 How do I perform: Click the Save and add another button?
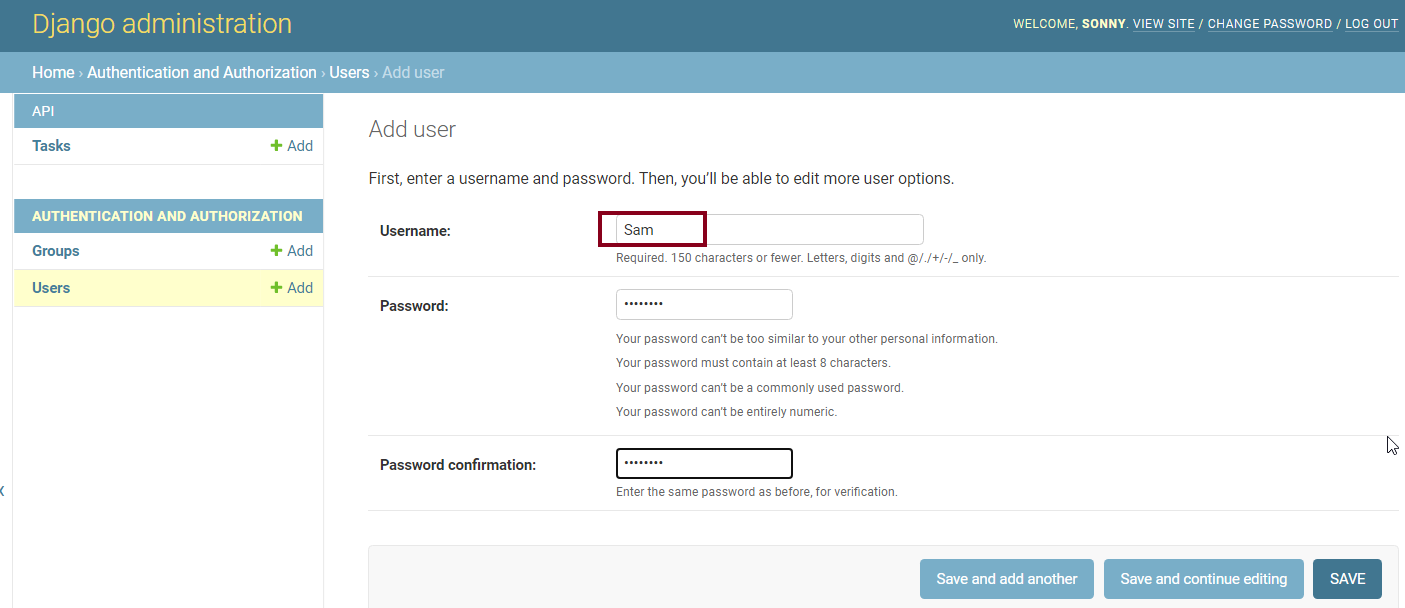coord(1007,579)
